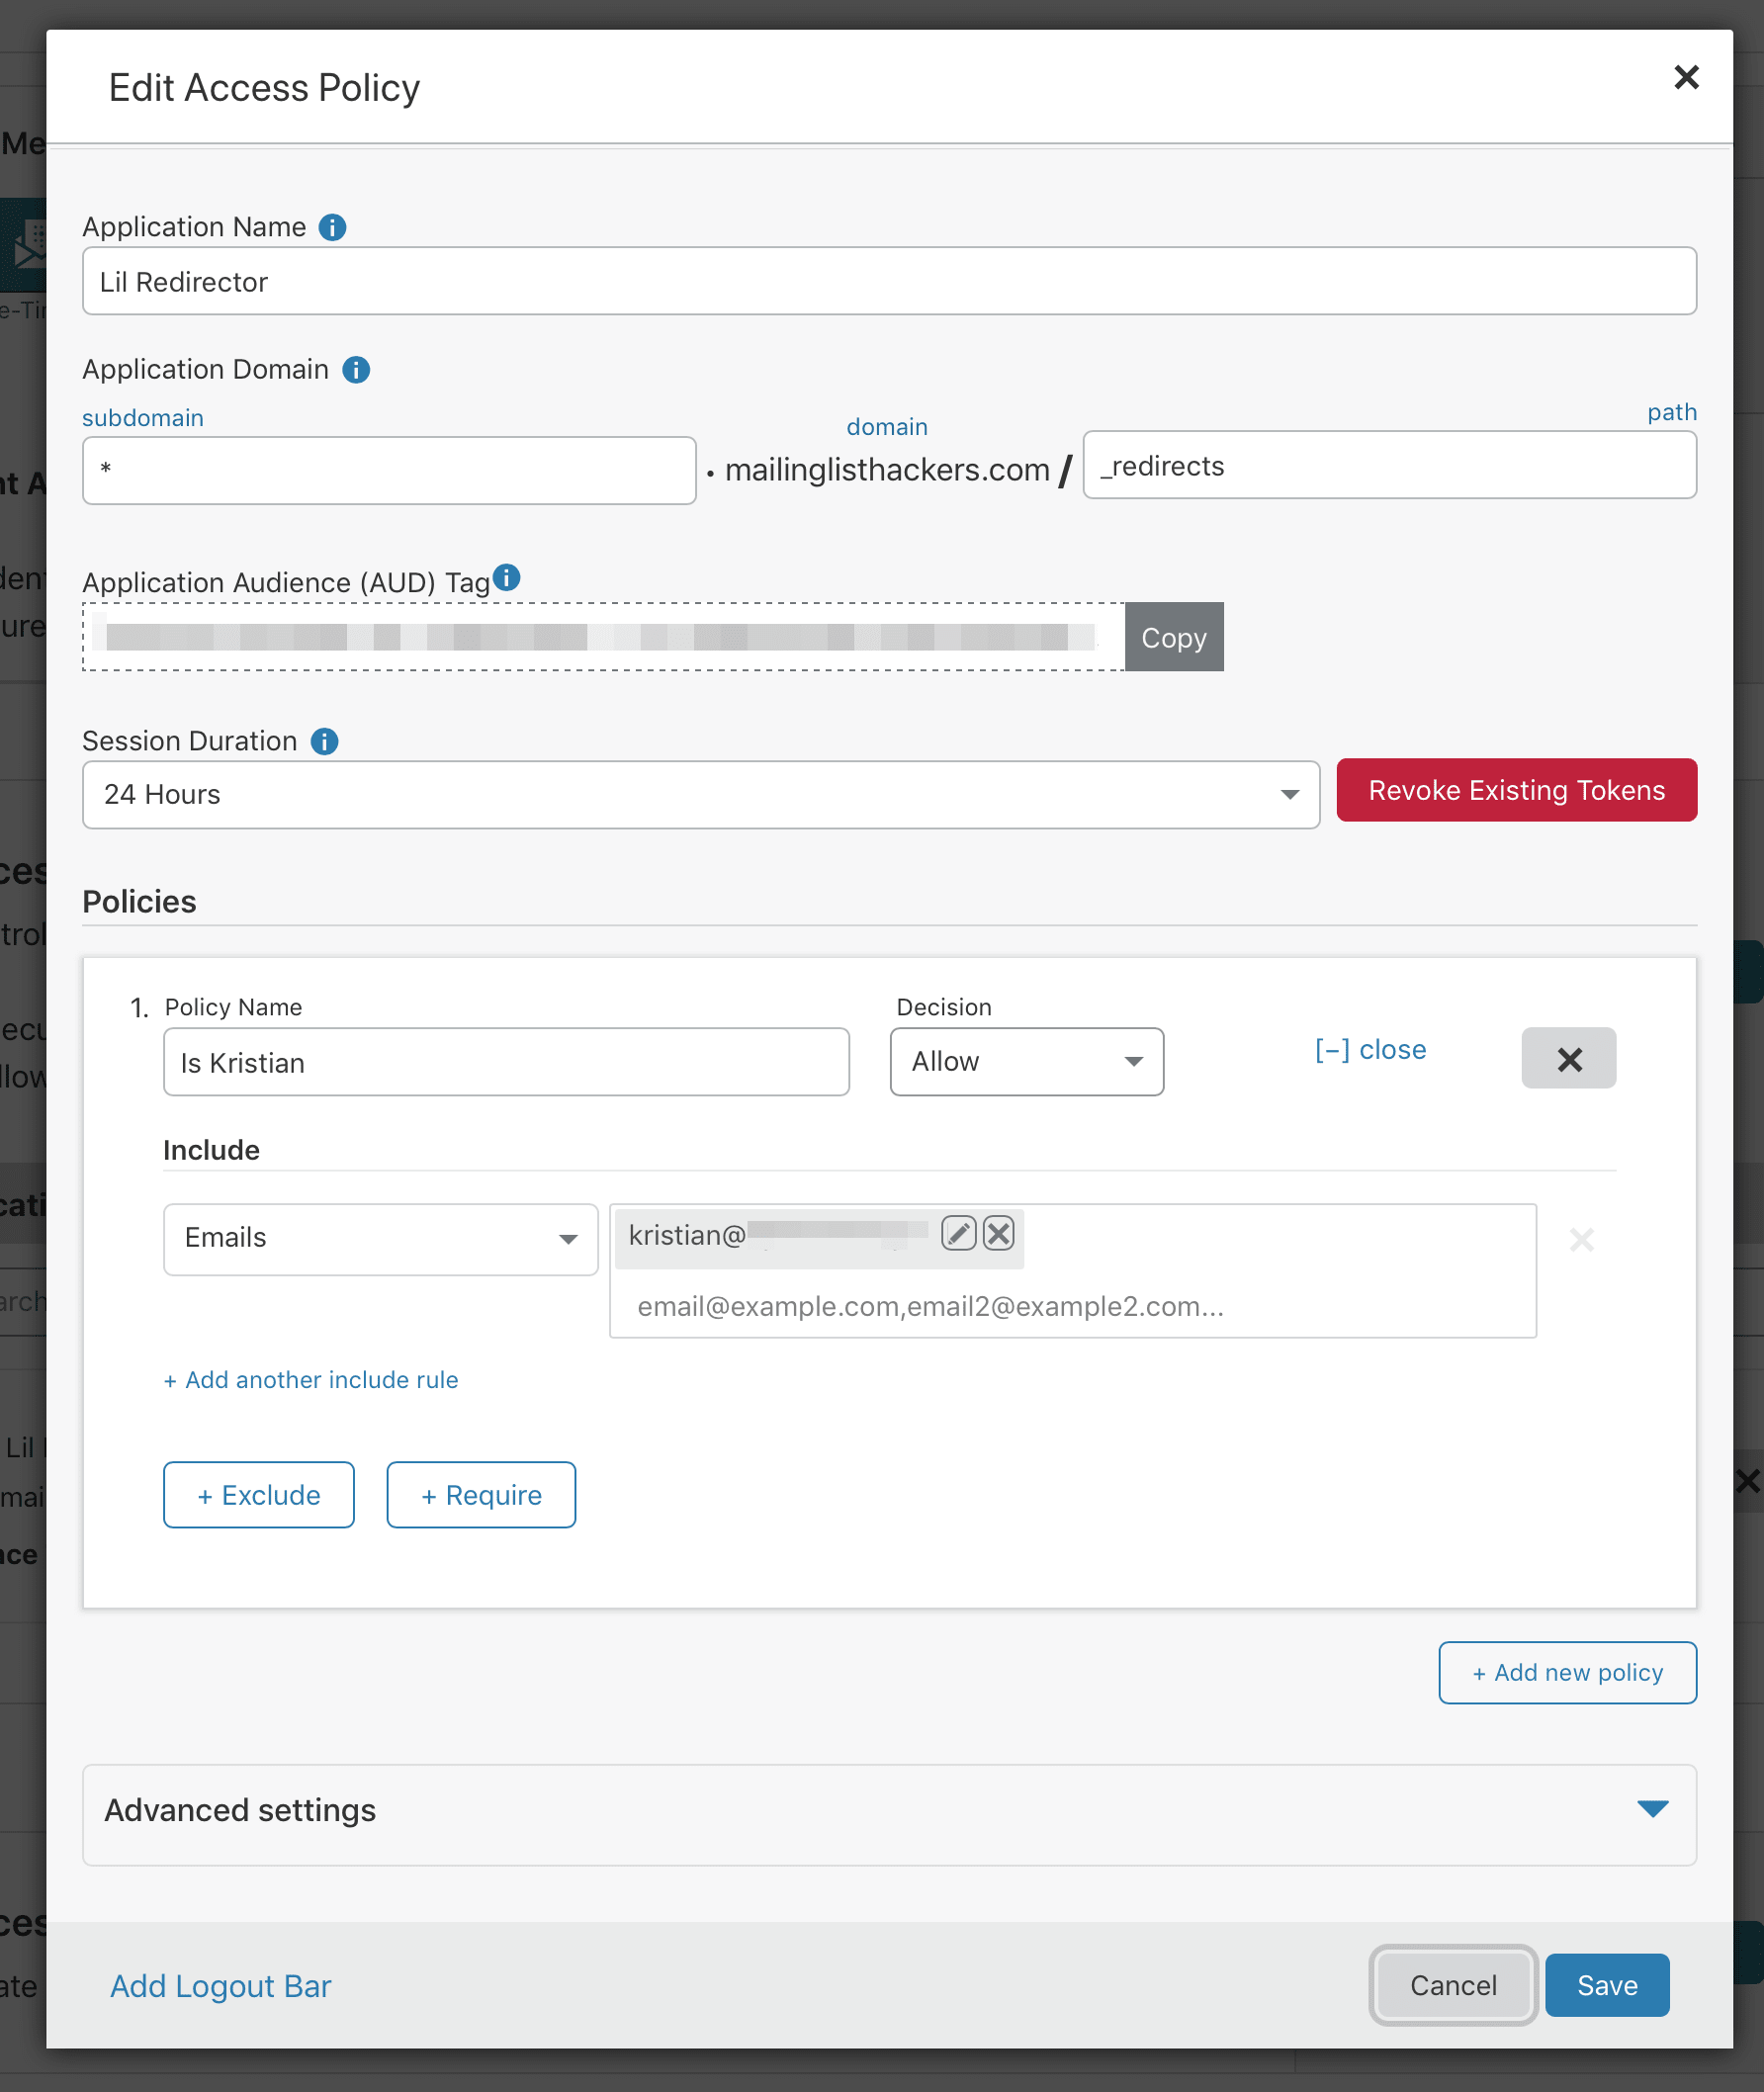The image size is (1764, 2092).
Task: Click Add another include rule
Action: coord(311,1380)
